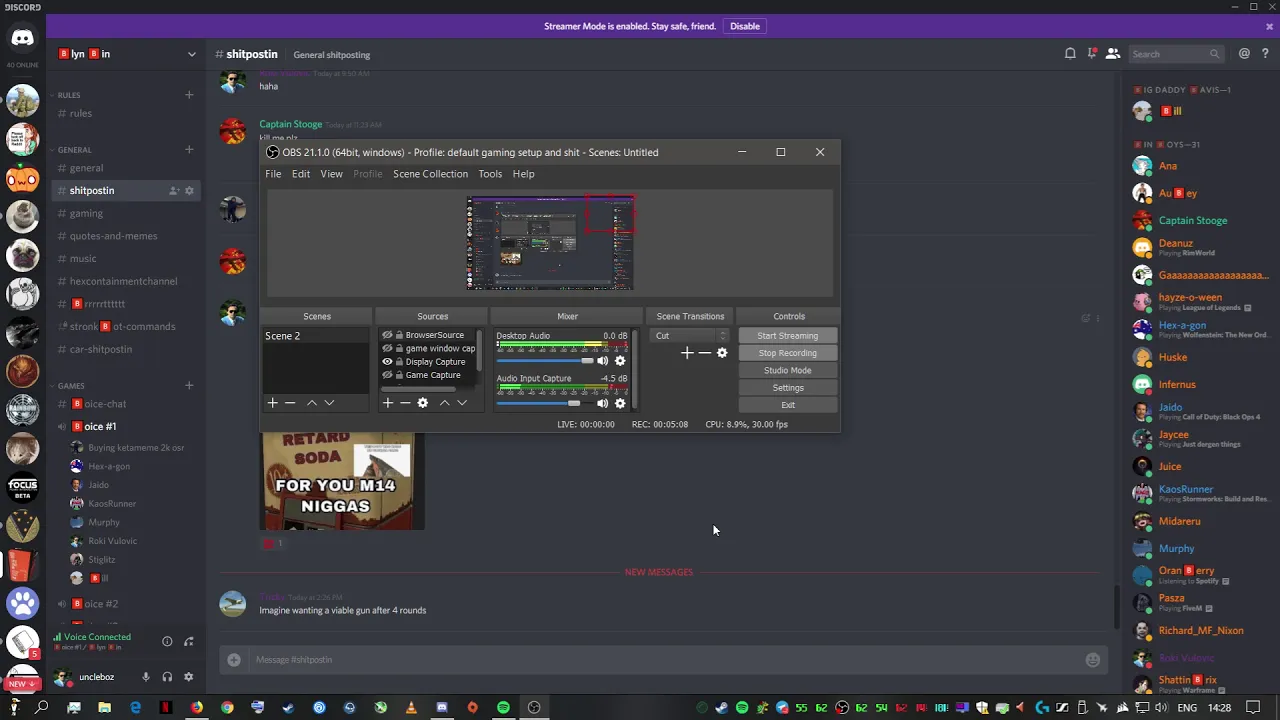Add a scene with the Scenes plus icon
Image resolution: width=1280 pixels, height=720 pixels.
[272, 403]
